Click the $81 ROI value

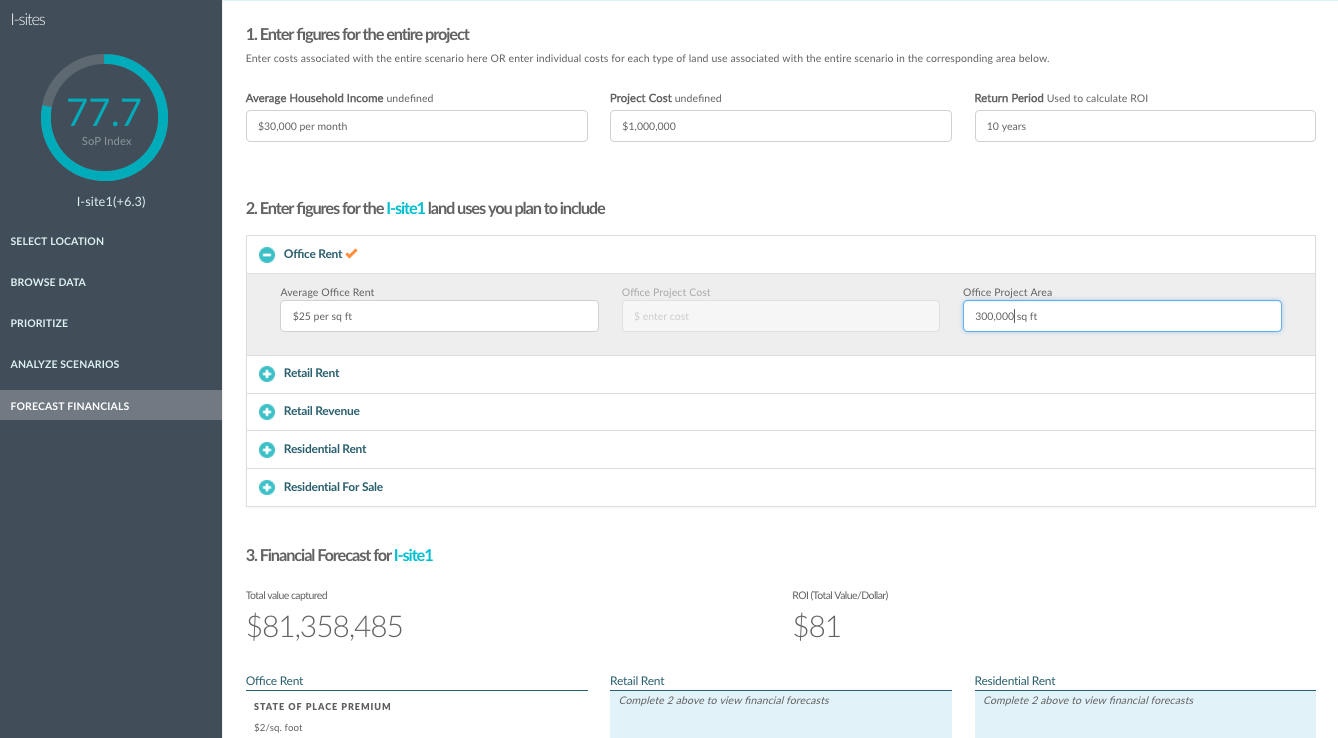817,627
